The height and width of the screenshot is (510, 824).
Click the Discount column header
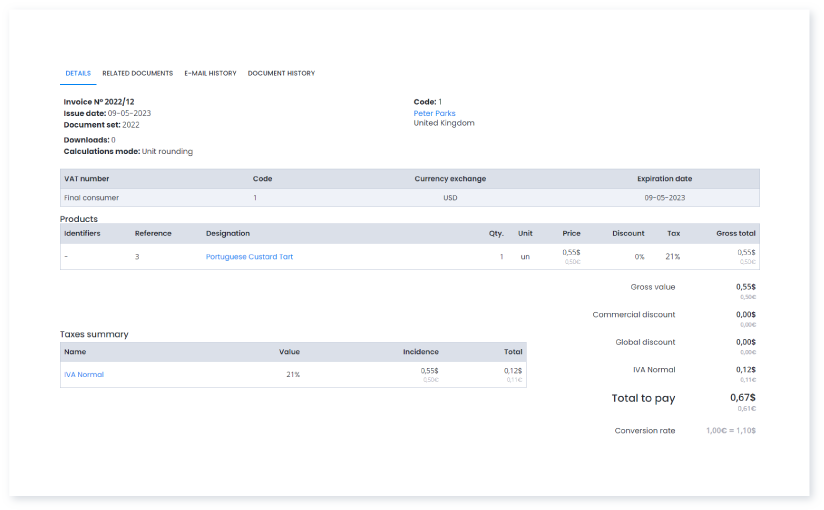click(628, 233)
